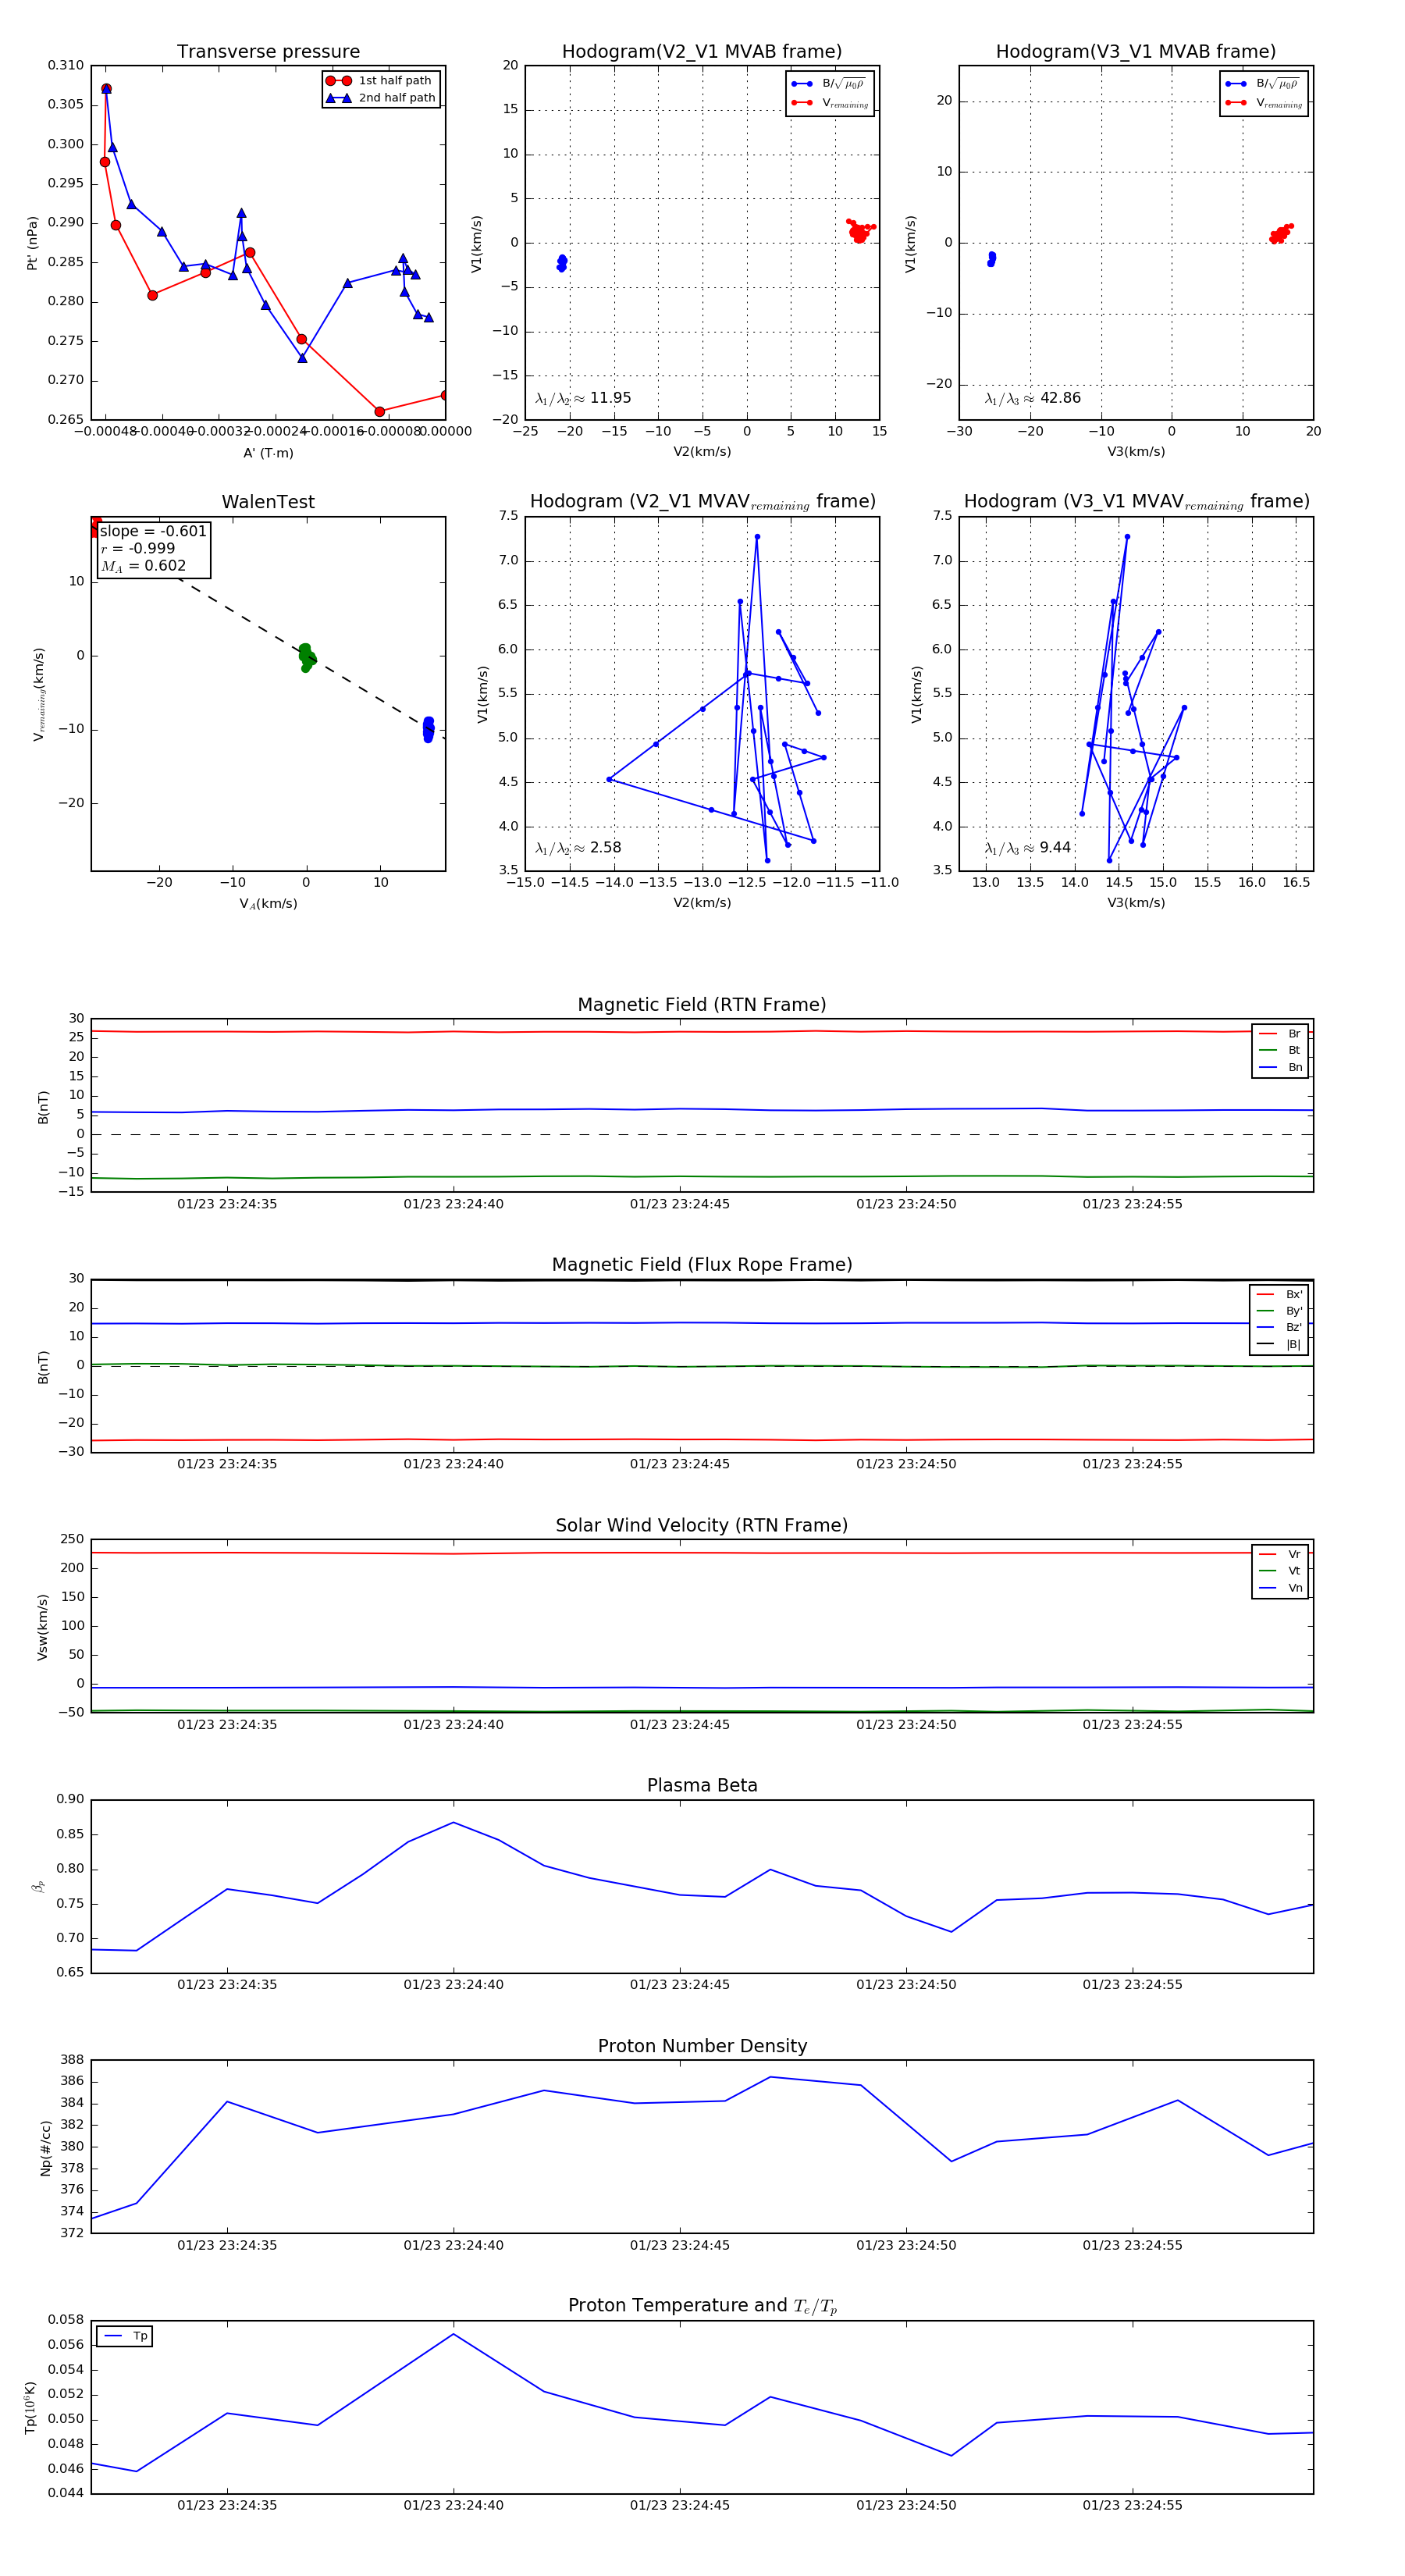
Task: Click the 'Proton Number Density' title
Action: 702,2046
